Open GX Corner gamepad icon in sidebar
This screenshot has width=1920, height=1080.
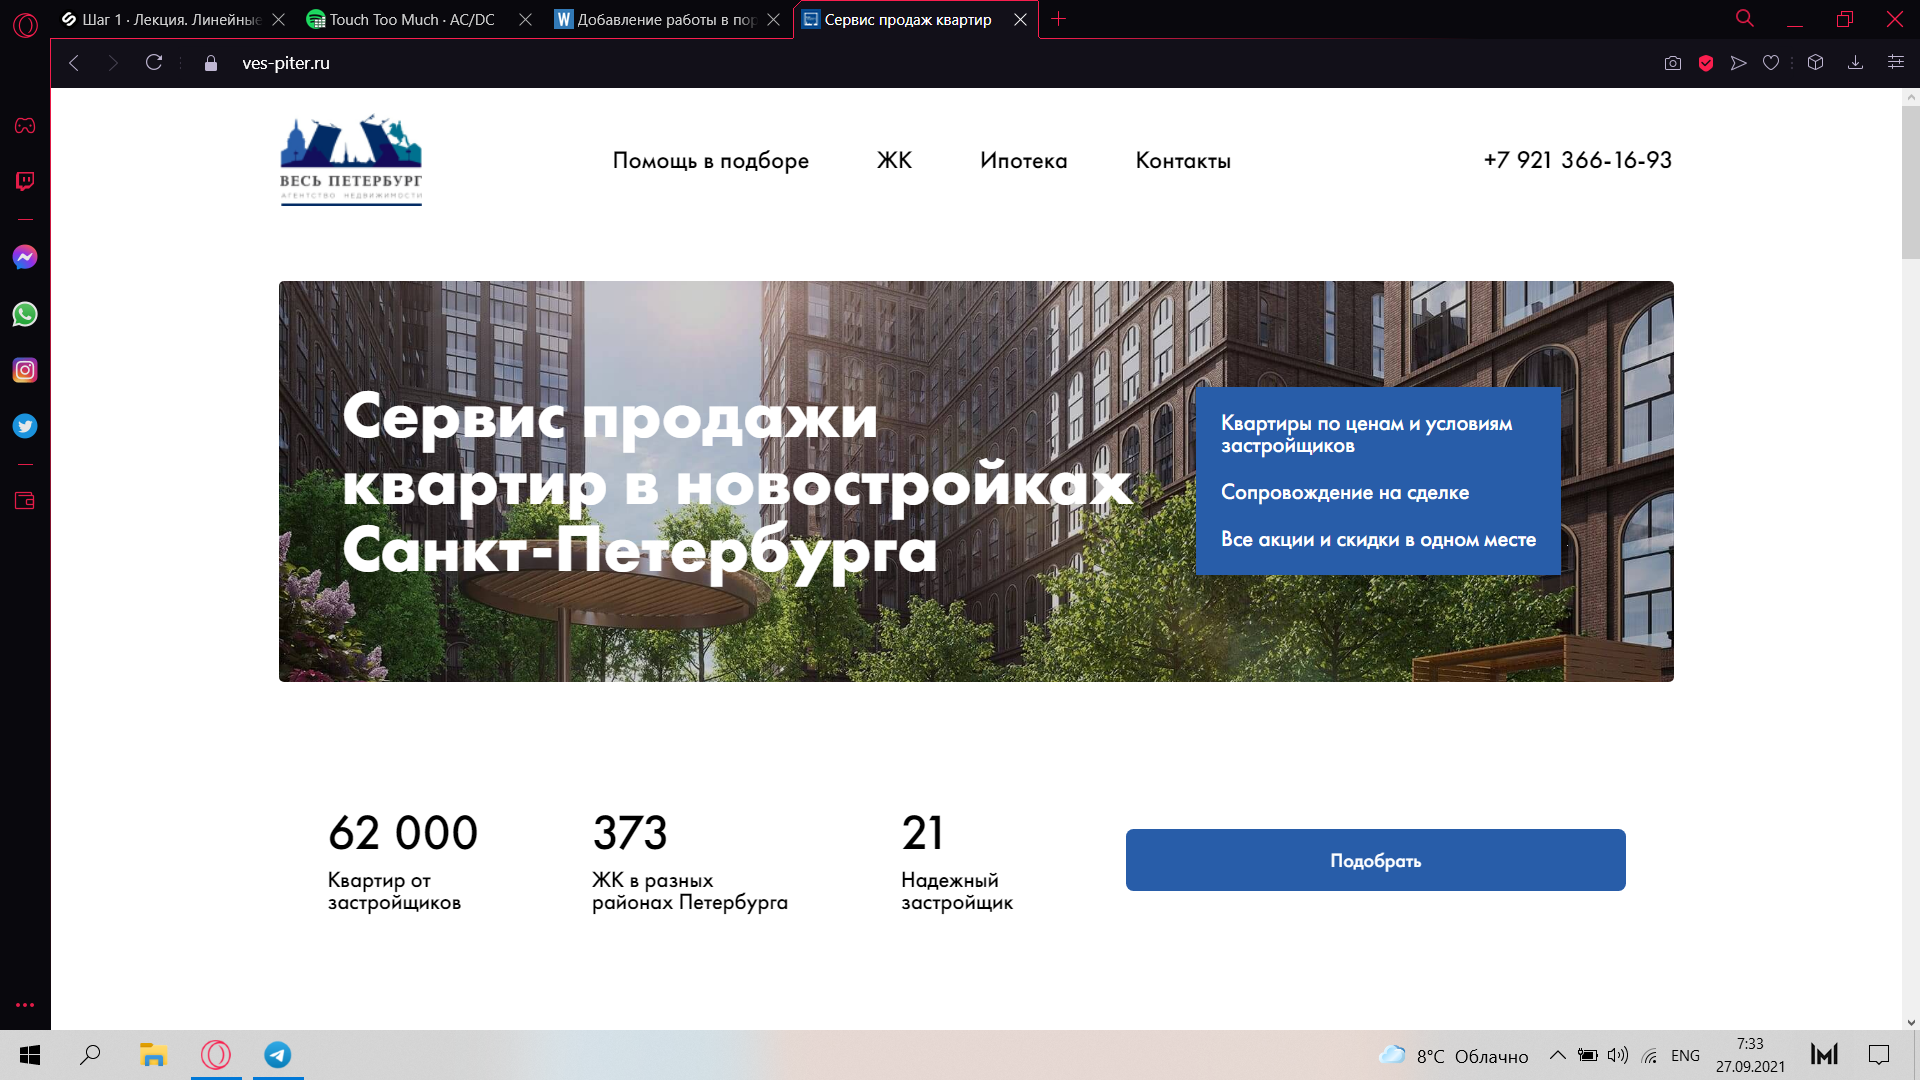click(25, 125)
